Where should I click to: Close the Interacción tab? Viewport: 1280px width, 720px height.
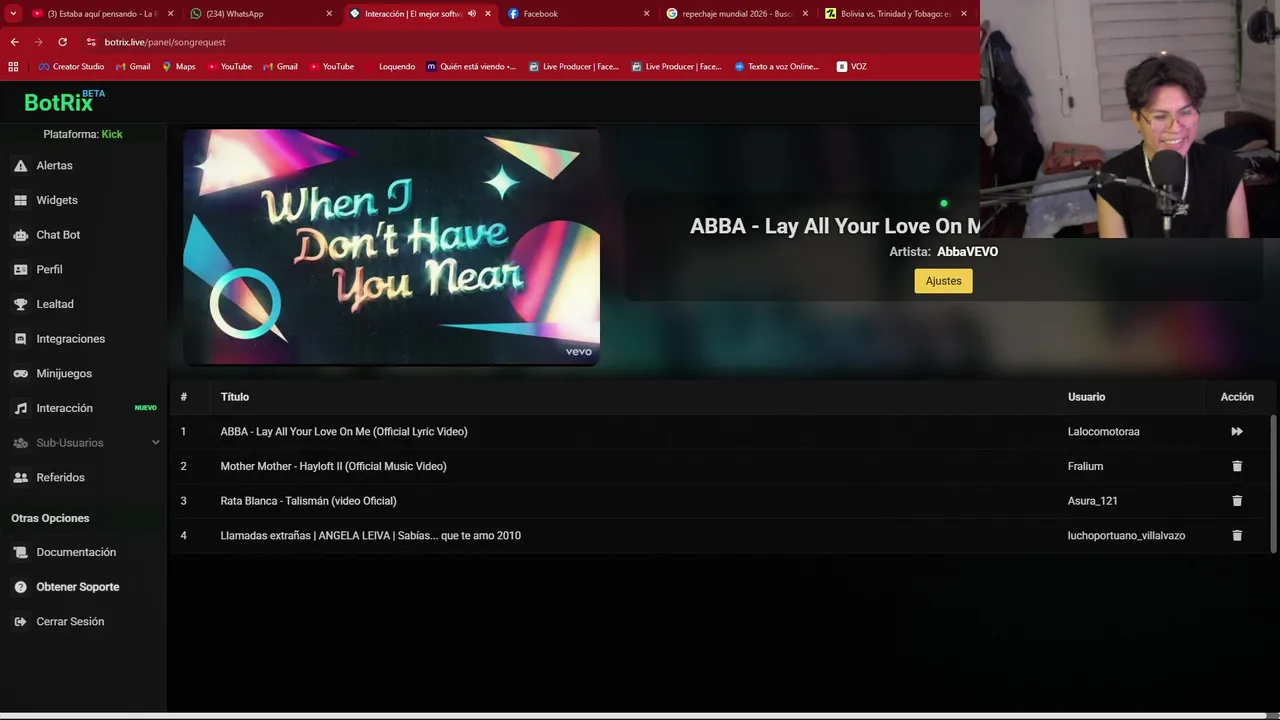point(488,14)
